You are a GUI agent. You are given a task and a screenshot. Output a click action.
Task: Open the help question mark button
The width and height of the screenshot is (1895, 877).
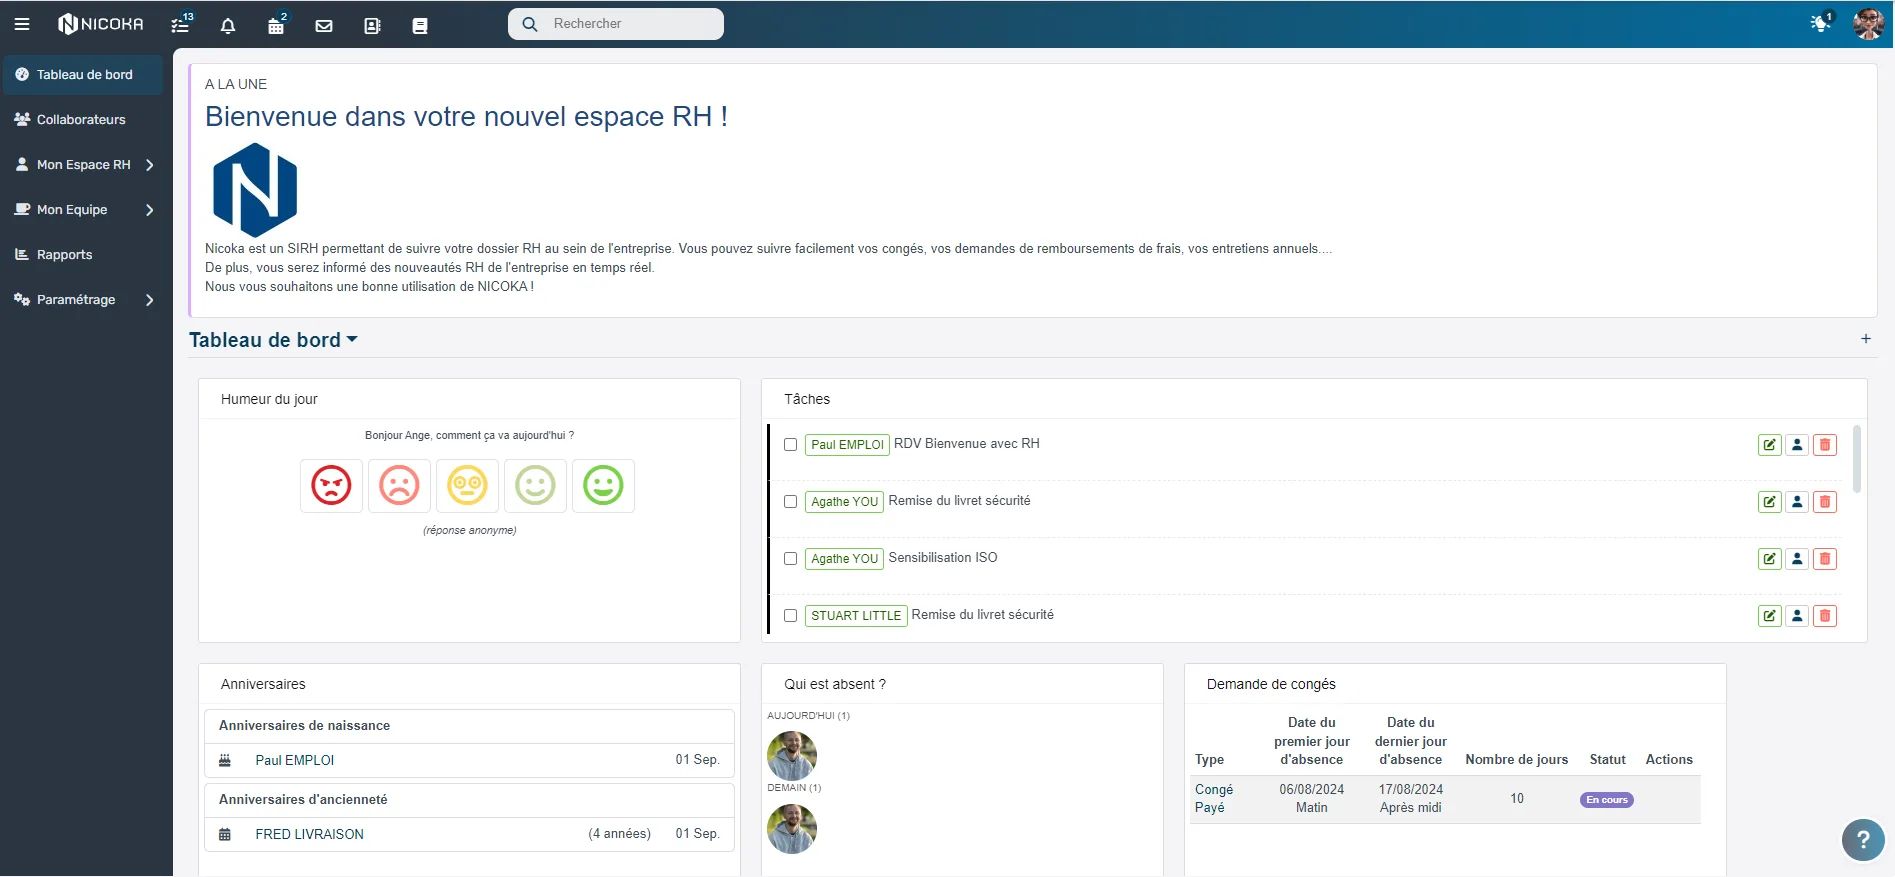pos(1863,840)
